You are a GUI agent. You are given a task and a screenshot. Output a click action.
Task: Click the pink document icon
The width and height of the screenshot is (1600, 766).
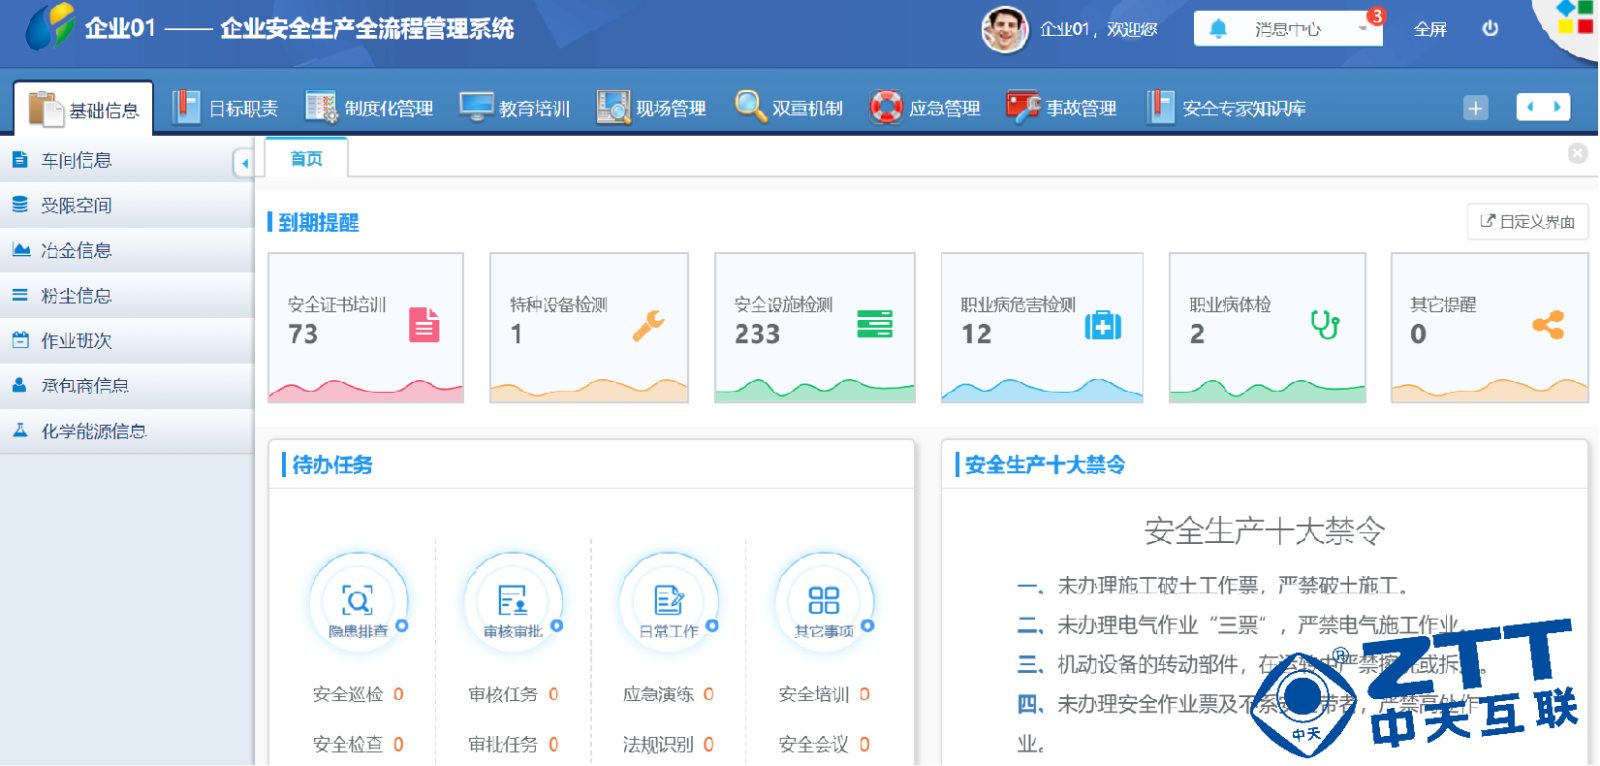(424, 325)
